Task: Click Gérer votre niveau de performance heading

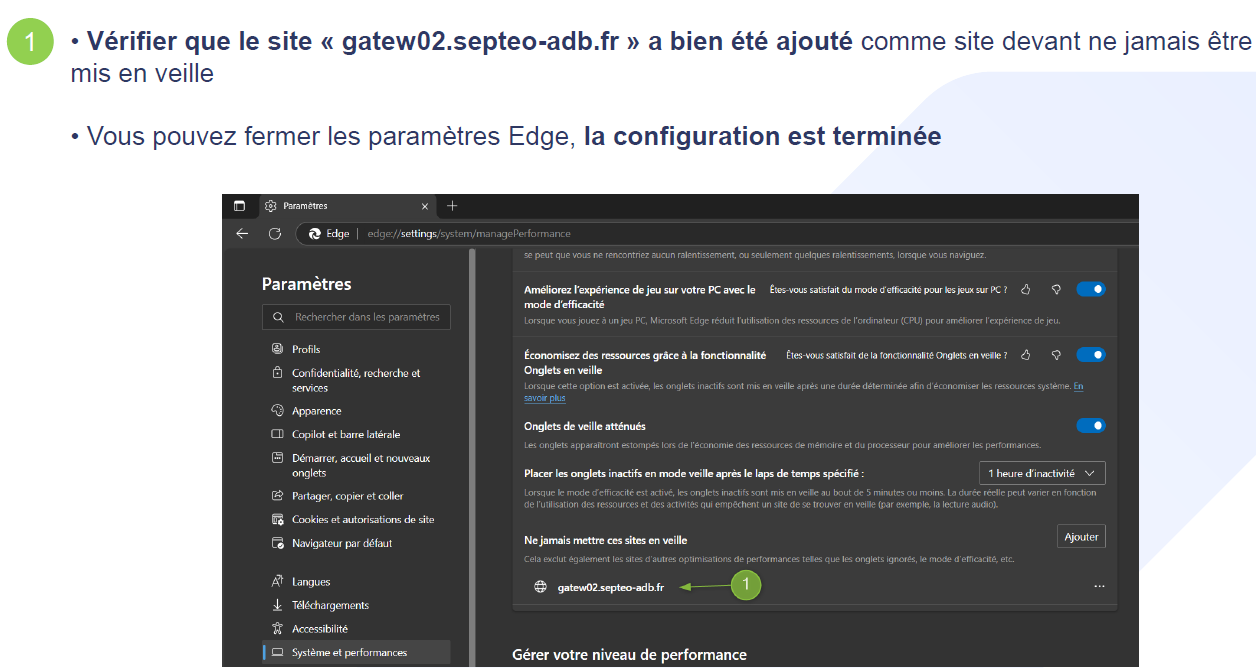Action: 629,655
